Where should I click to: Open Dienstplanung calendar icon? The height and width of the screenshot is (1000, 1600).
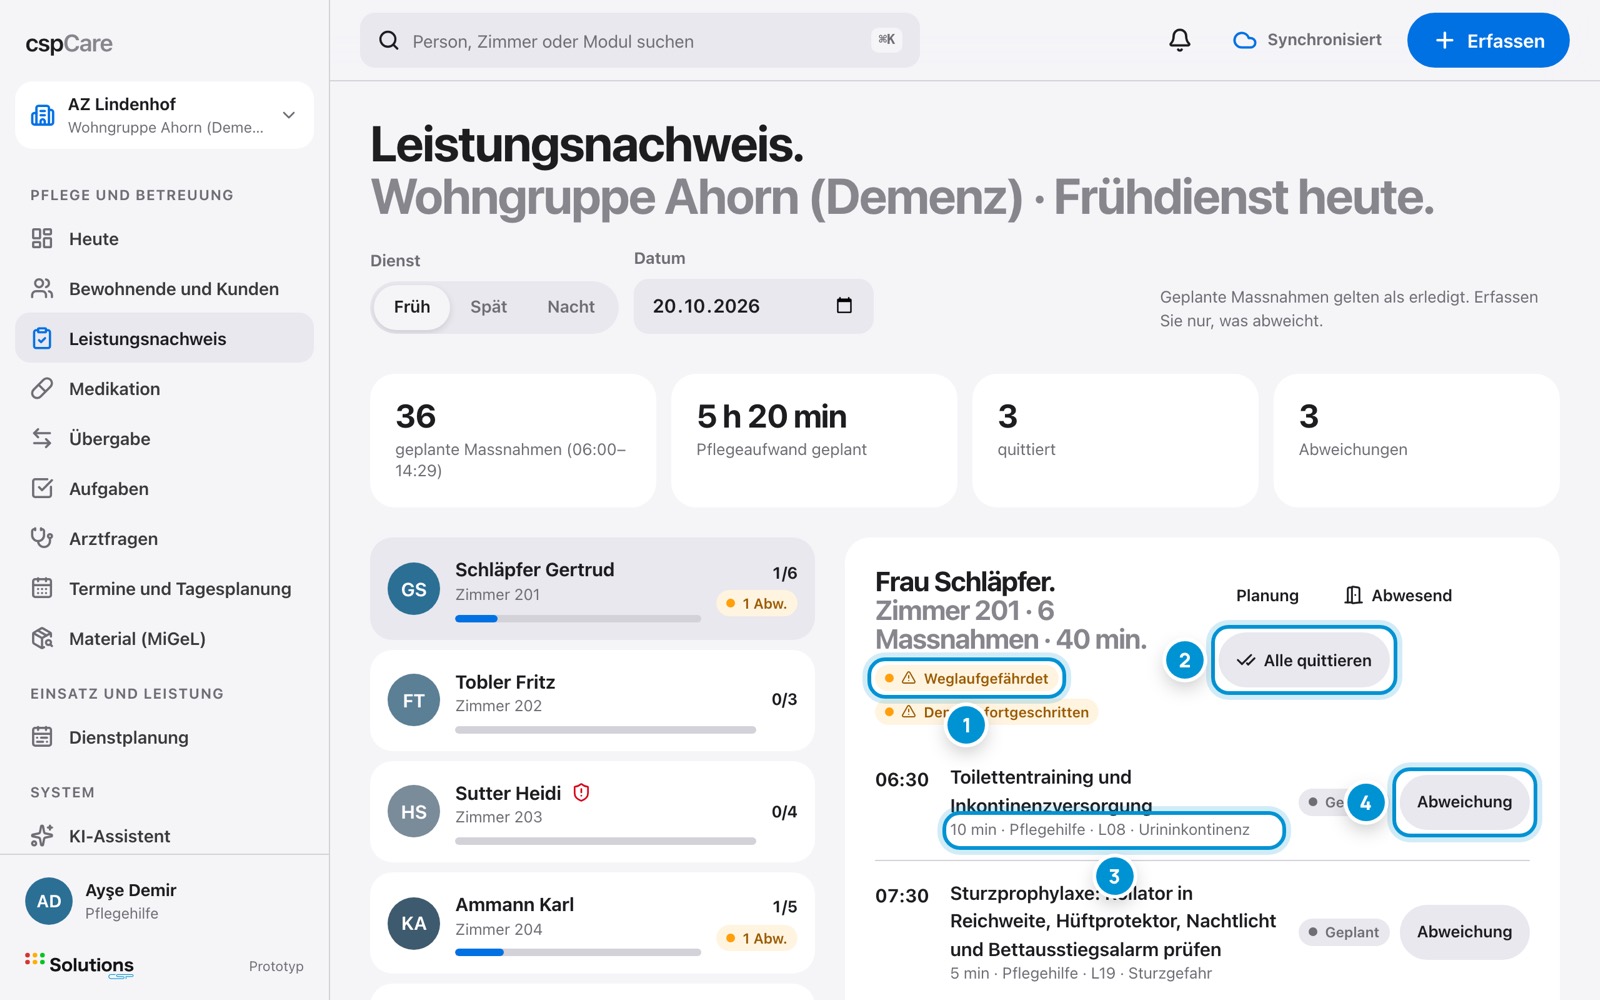(42, 737)
